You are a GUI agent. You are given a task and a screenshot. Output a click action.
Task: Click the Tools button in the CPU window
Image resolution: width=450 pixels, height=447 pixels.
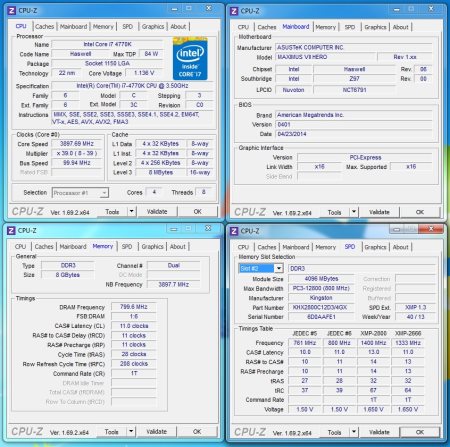pos(112,212)
